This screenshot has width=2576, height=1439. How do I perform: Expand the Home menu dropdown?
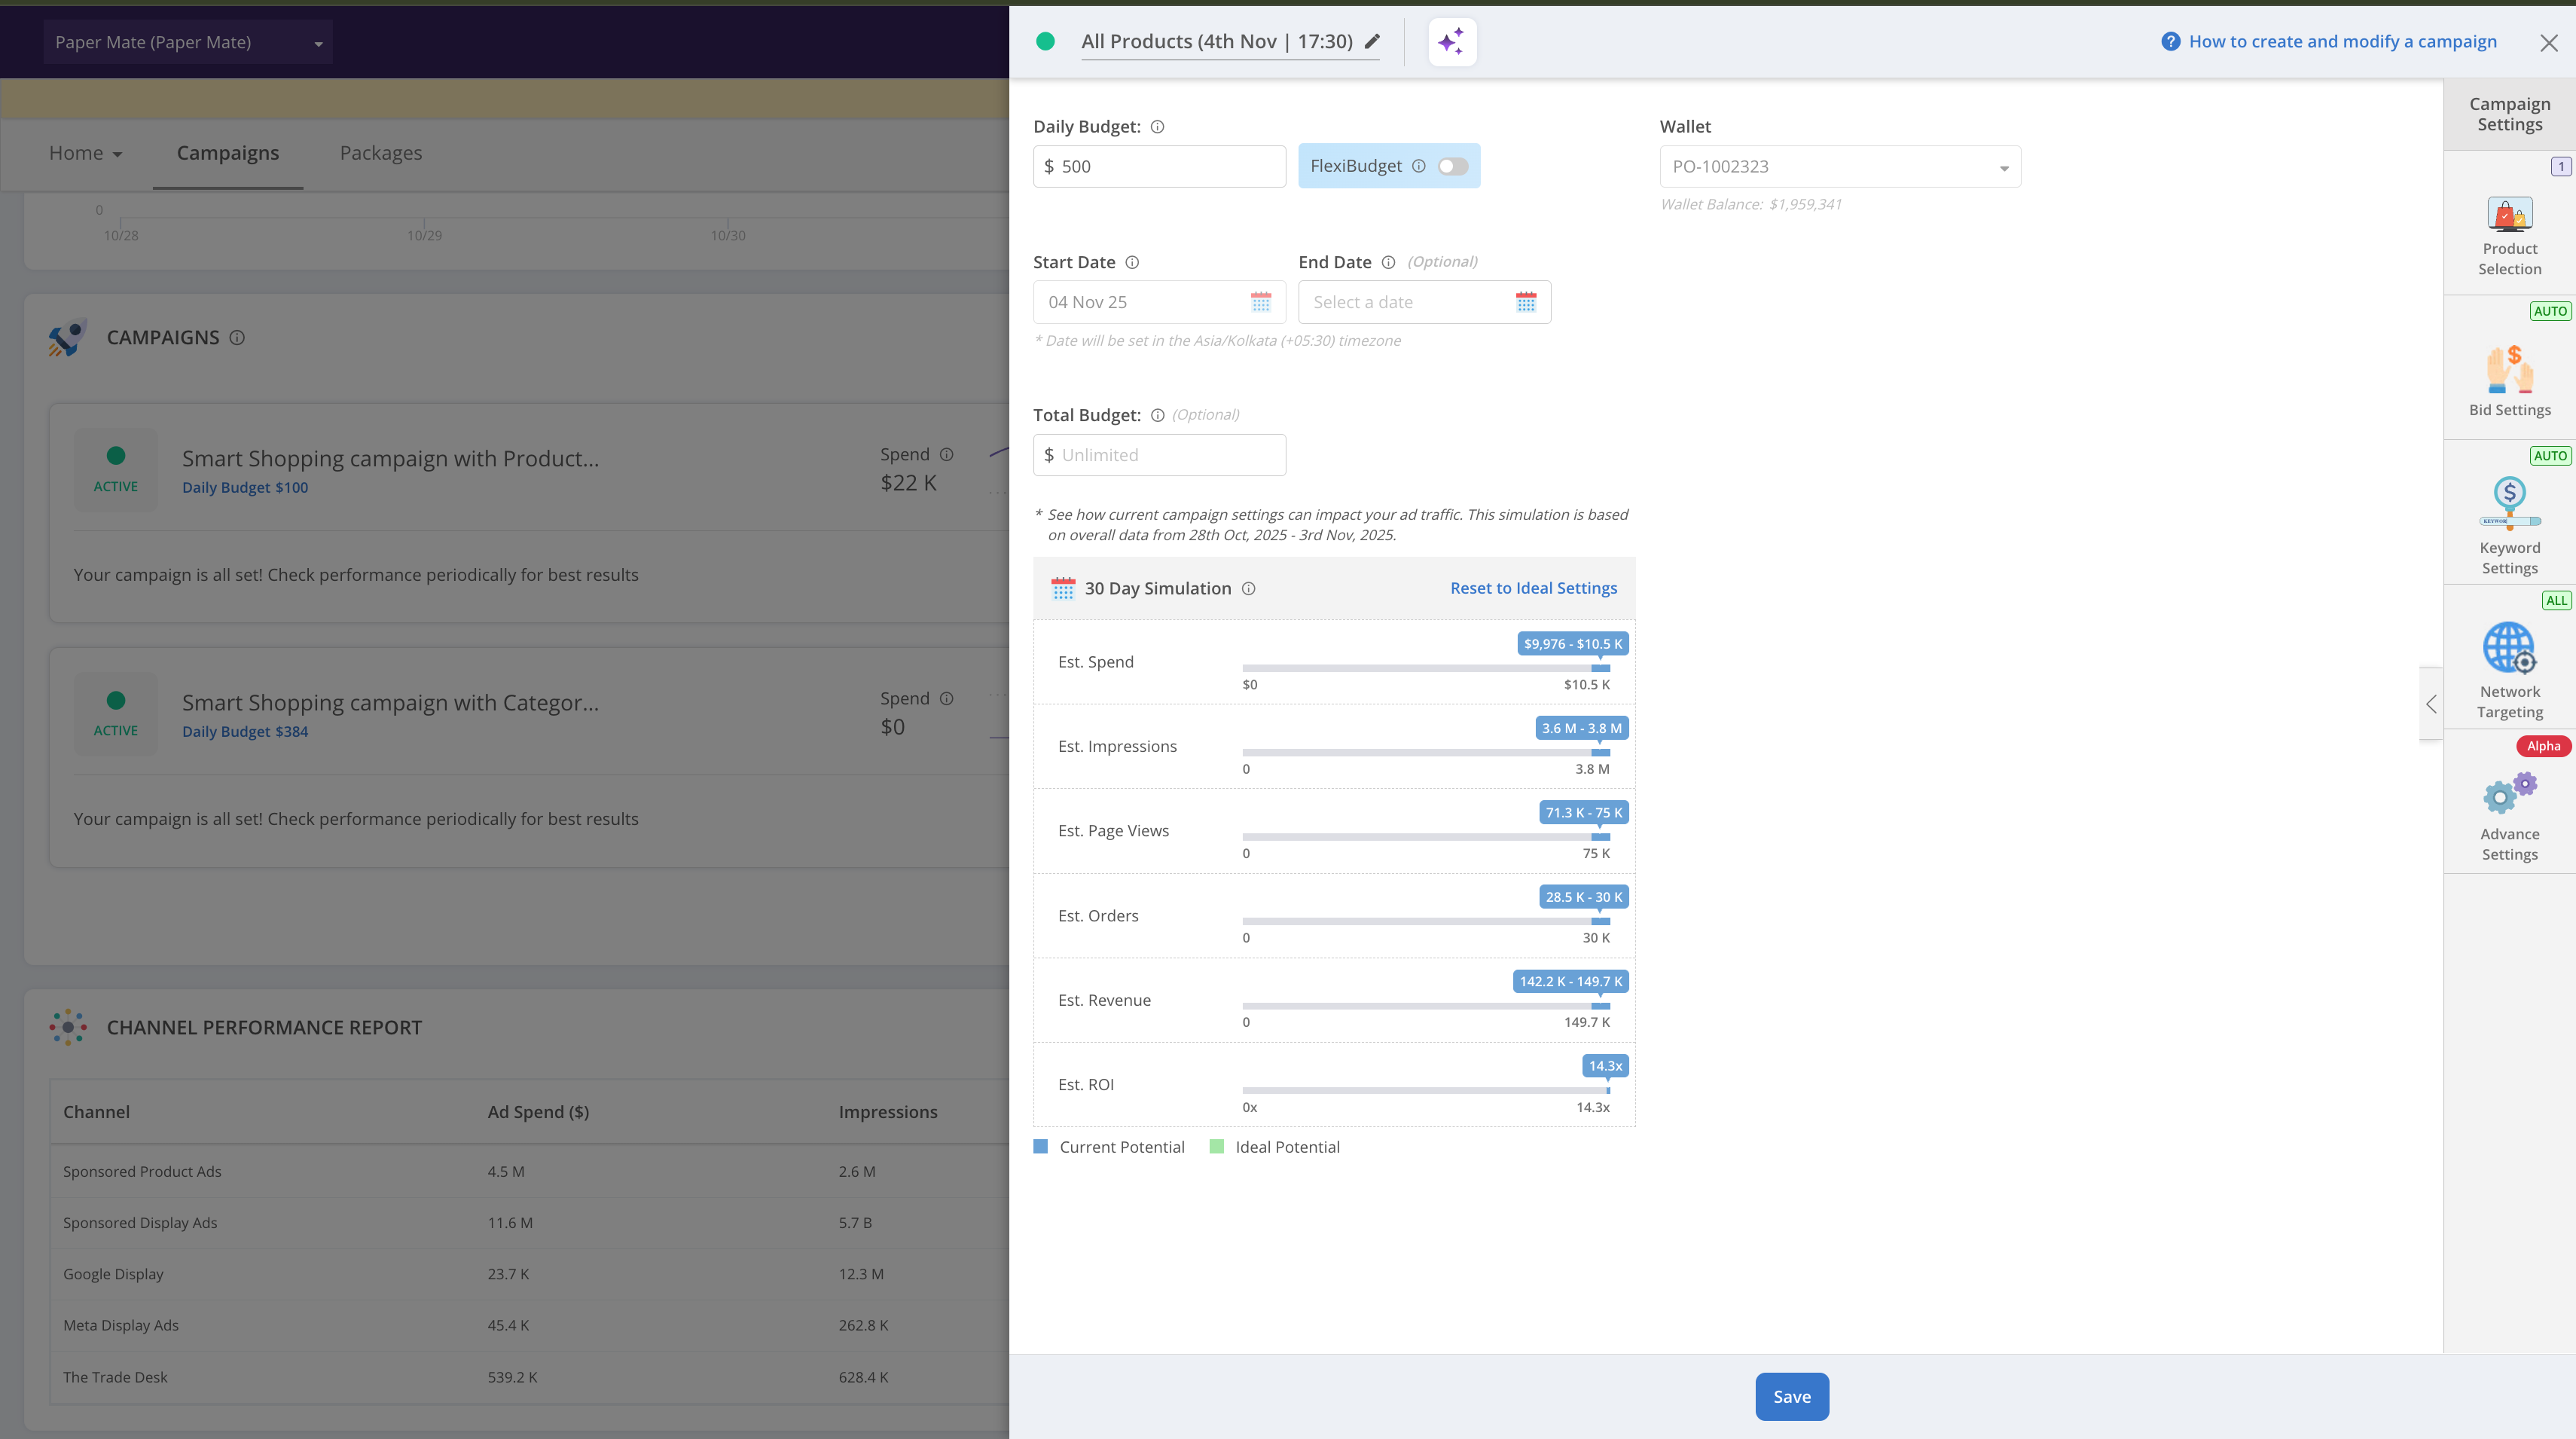(85, 153)
